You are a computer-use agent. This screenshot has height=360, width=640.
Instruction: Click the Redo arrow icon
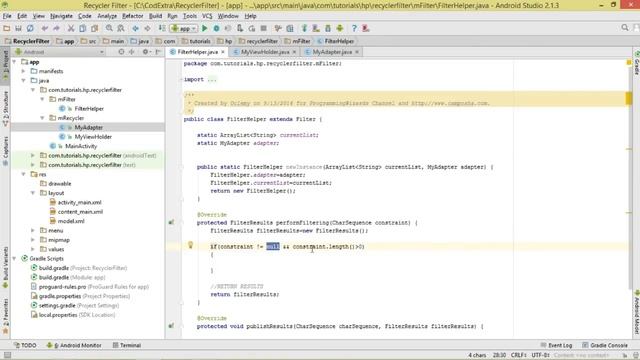[56, 28]
